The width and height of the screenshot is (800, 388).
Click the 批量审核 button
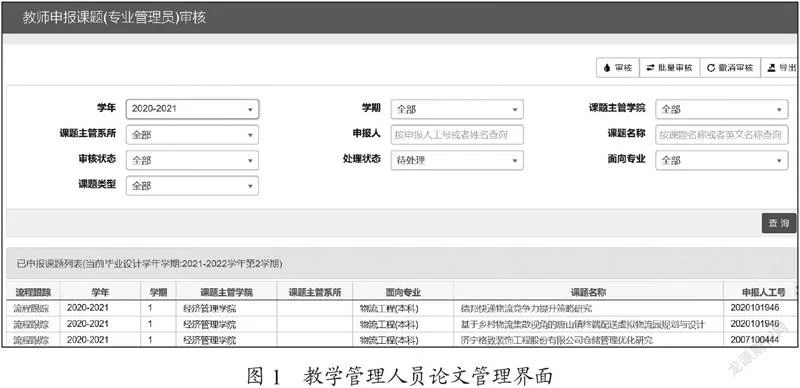click(x=669, y=68)
